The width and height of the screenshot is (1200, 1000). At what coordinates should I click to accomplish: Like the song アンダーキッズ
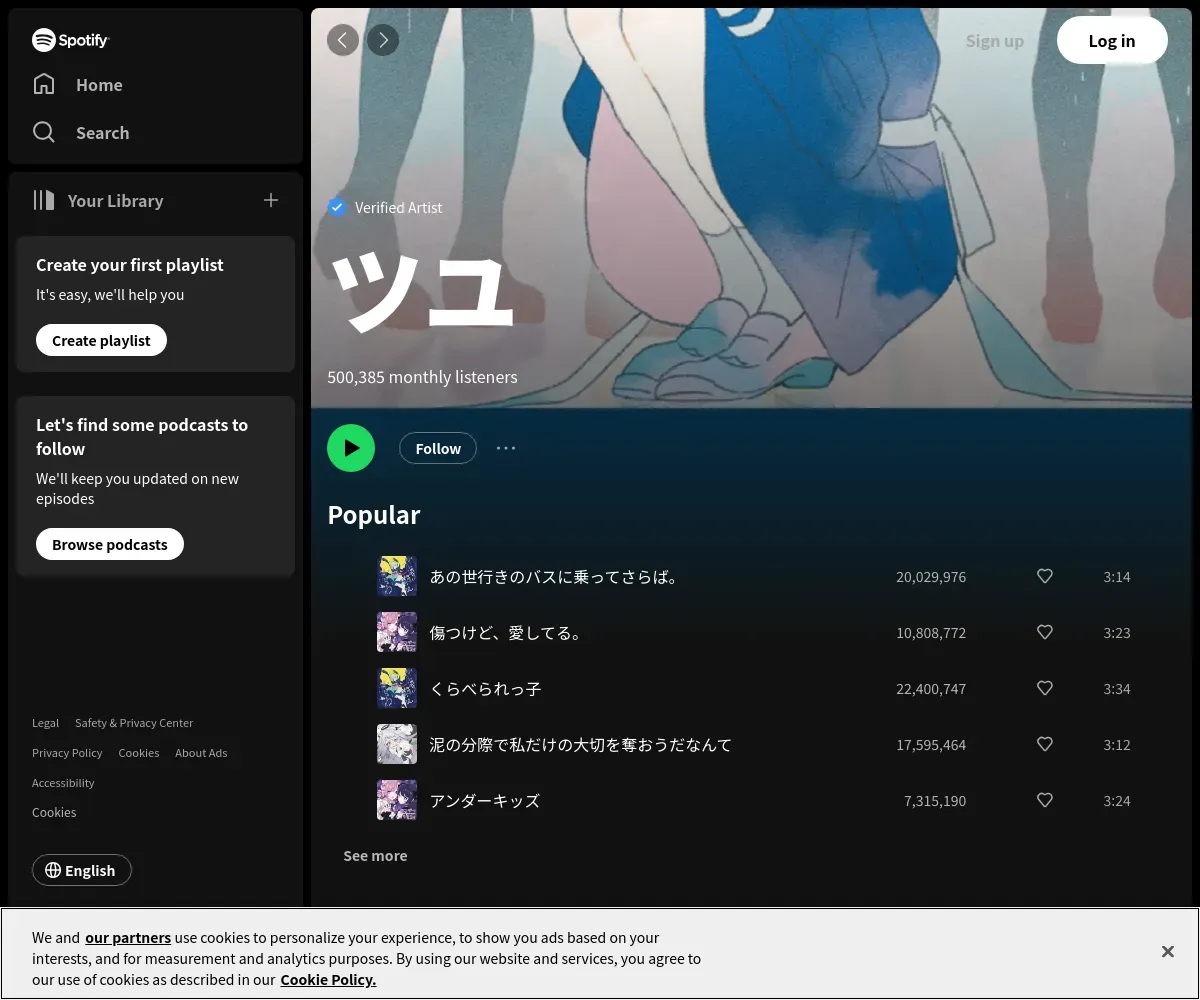tap(1045, 801)
